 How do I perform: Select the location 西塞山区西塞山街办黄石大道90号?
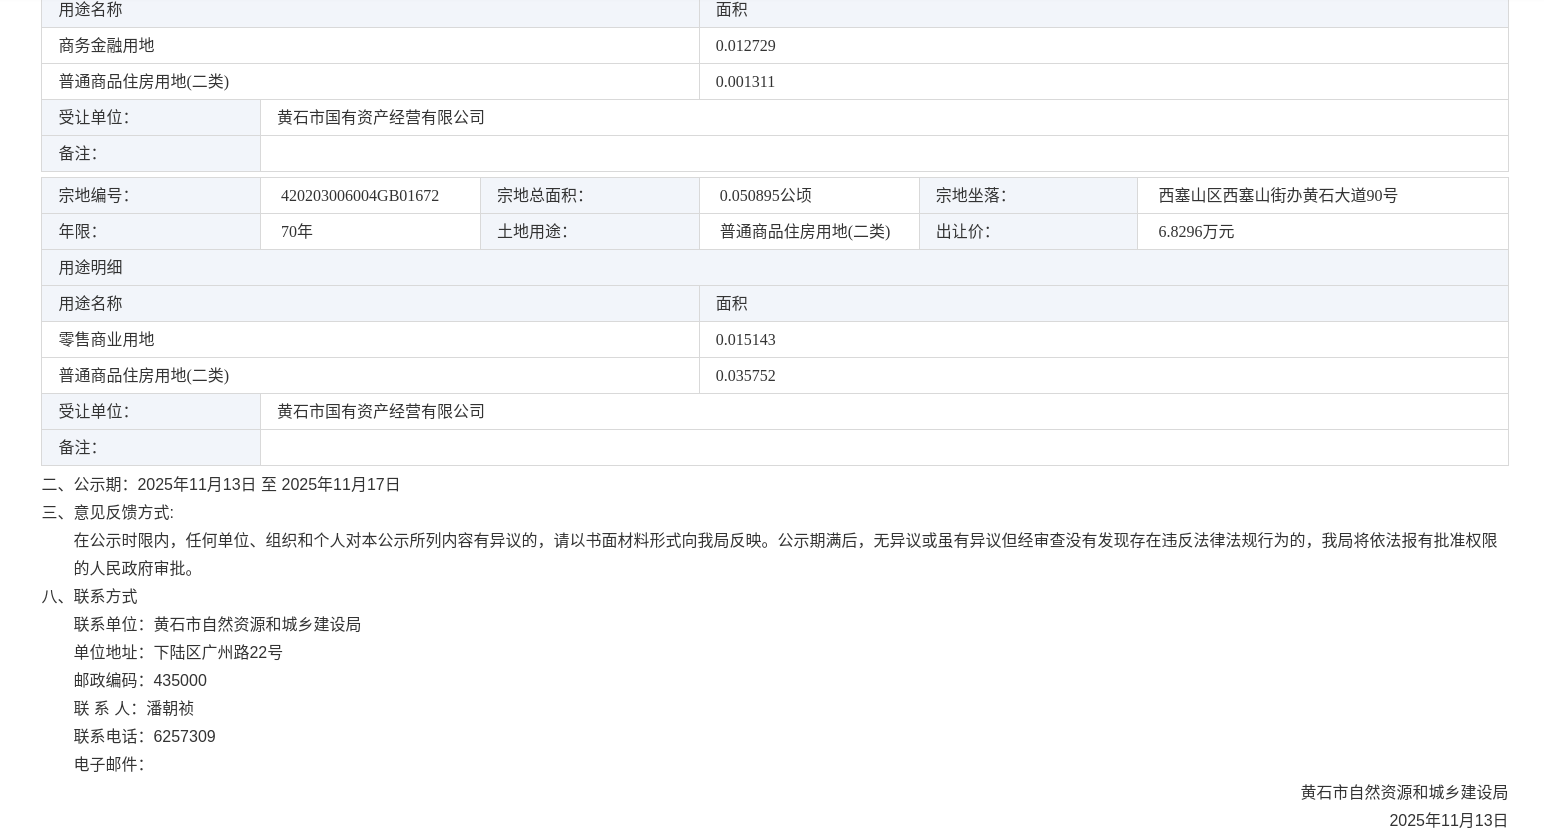click(x=1277, y=196)
